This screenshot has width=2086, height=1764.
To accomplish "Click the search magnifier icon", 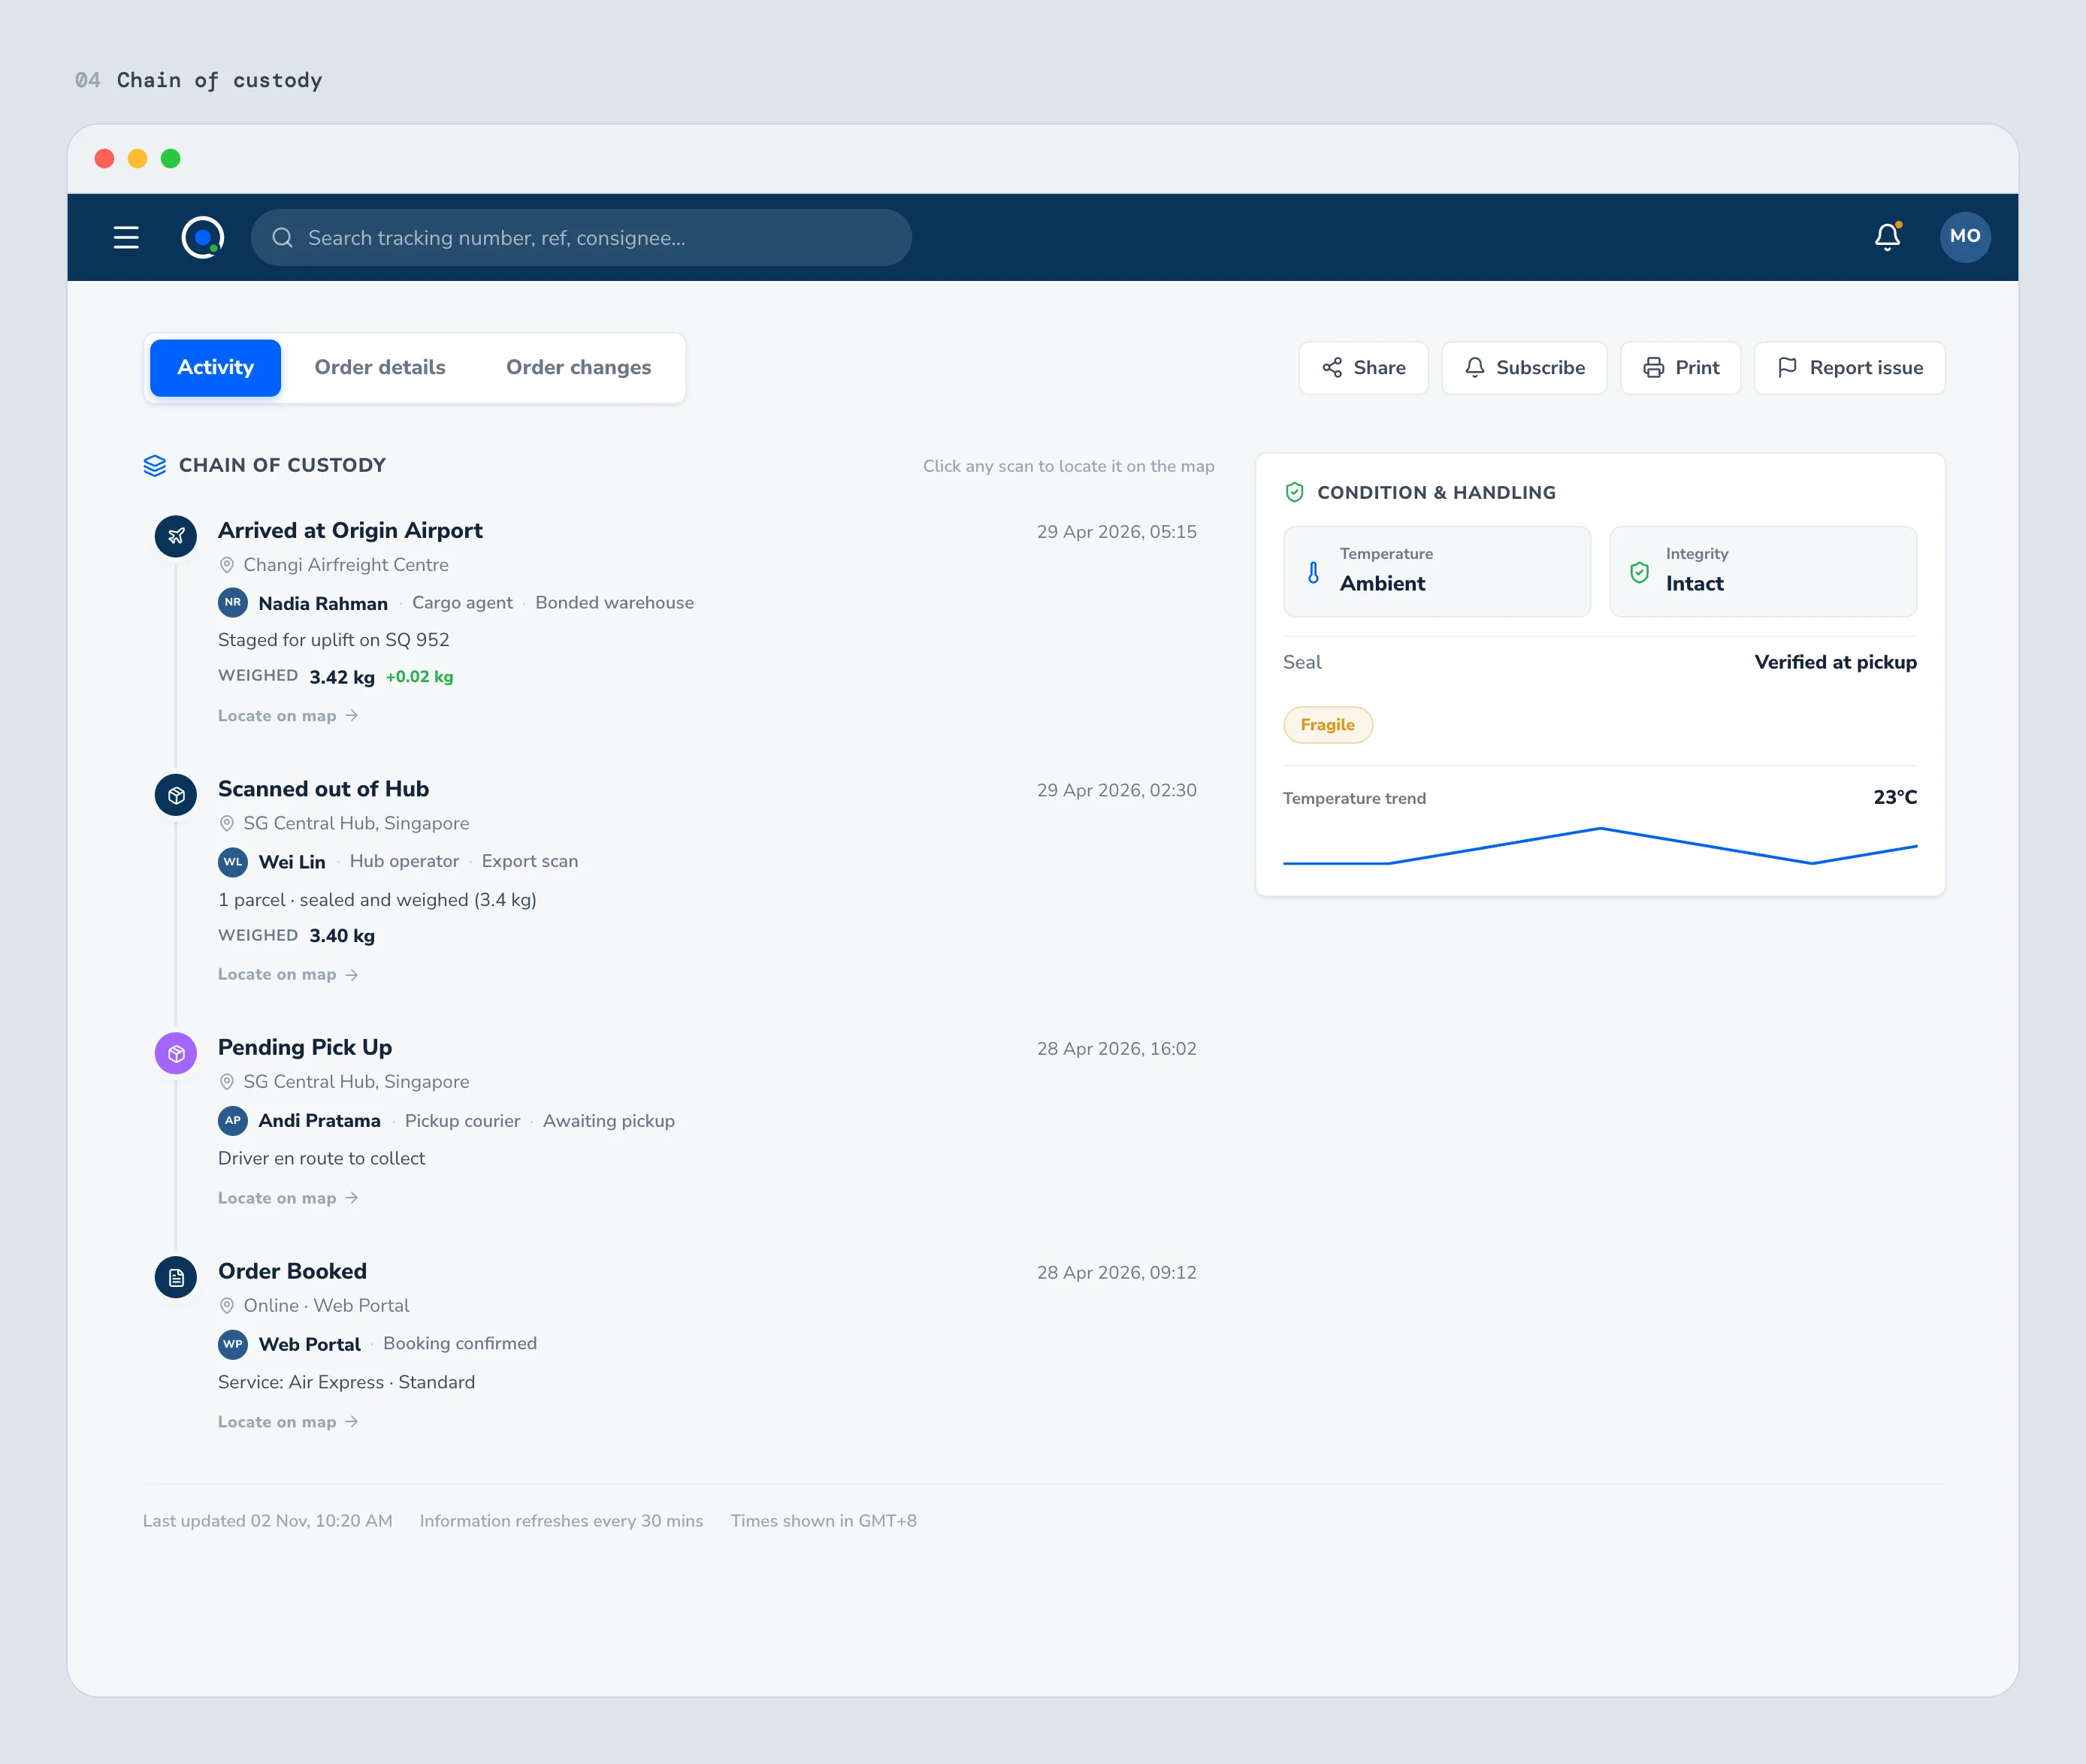I will [x=283, y=237].
